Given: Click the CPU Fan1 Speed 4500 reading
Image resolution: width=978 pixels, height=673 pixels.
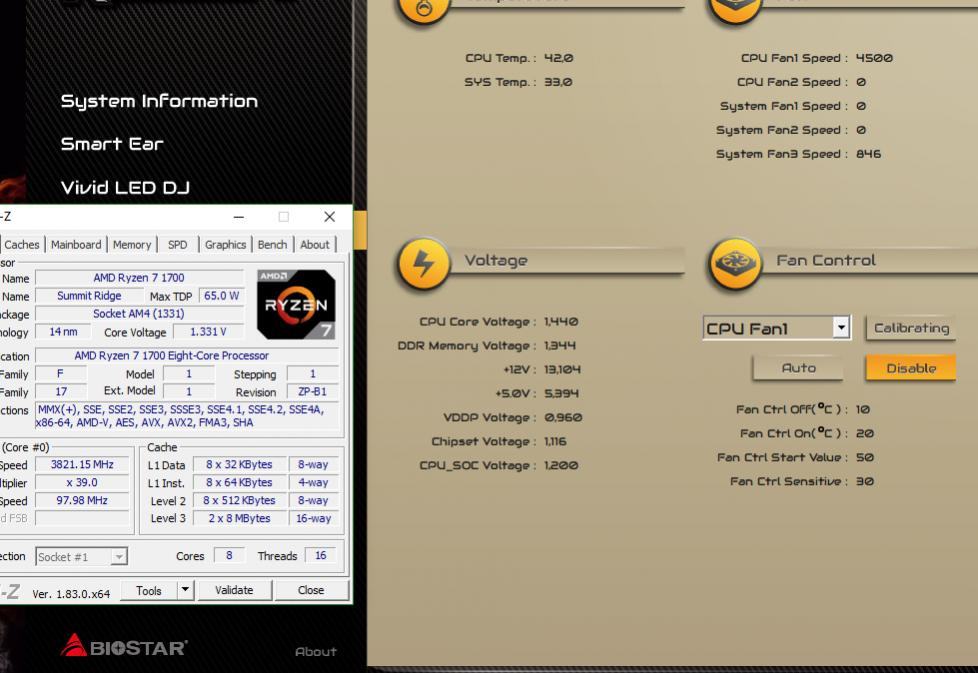Looking at the screenshot, I should coord(874,58).
